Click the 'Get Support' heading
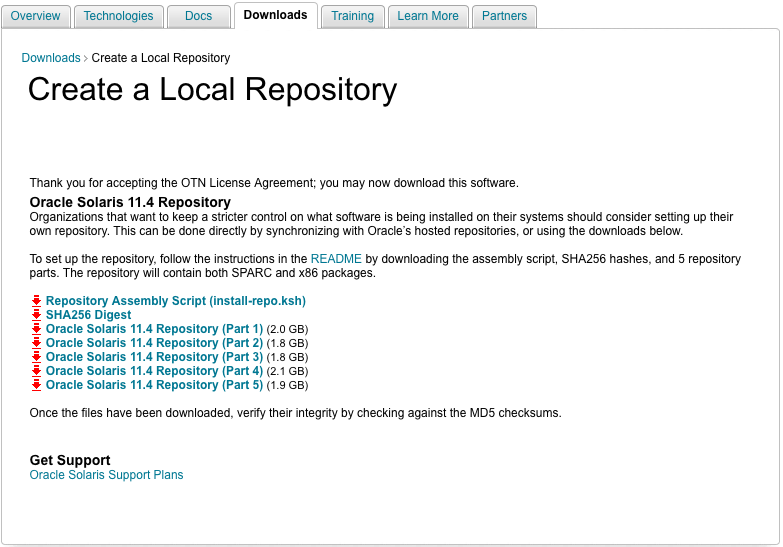 click(x=70, y=460)
